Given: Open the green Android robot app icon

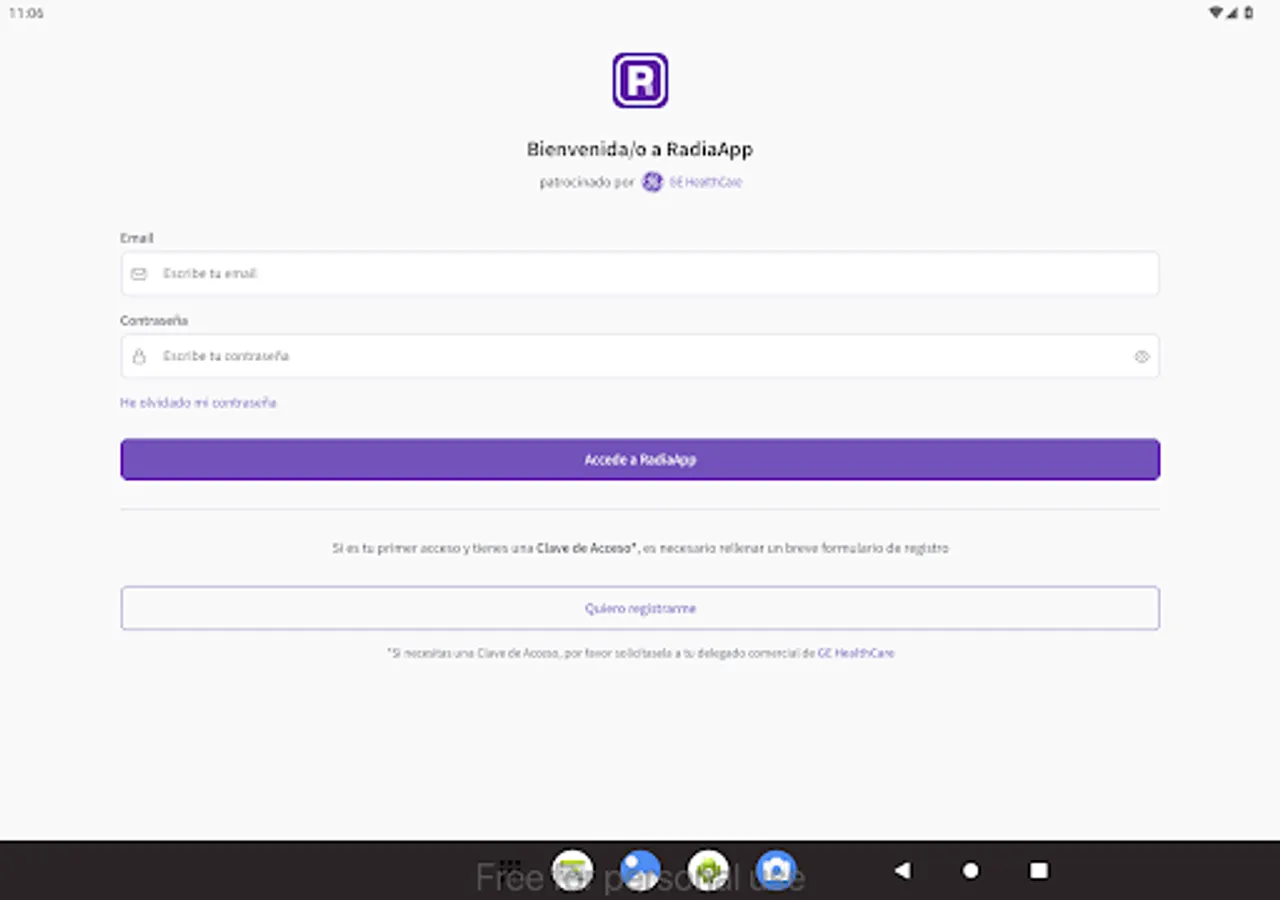Looking at the screenshot, I should (x=708, y=869).
